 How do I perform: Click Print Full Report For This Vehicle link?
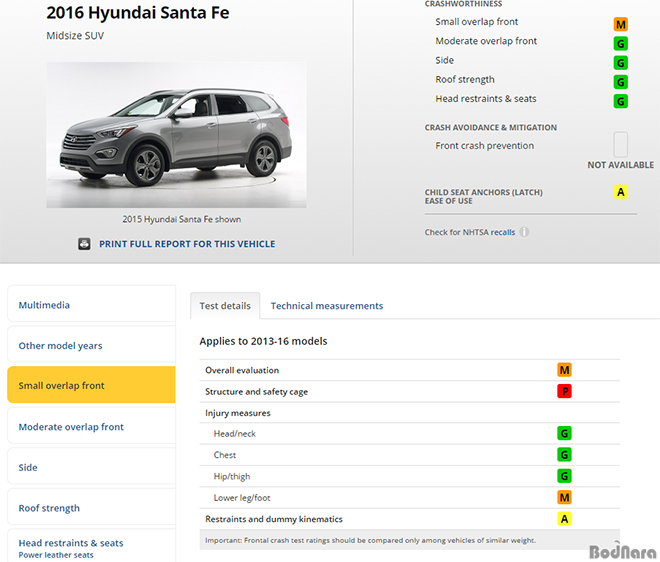pos(187,244)
